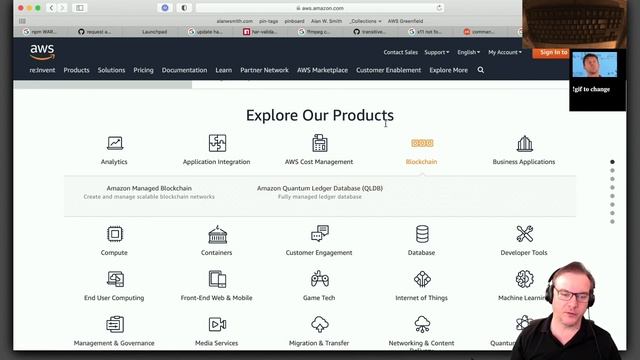Open the Partner Network navigation item
This screenshot has width=640, height=360.
[x=264, y=70]
